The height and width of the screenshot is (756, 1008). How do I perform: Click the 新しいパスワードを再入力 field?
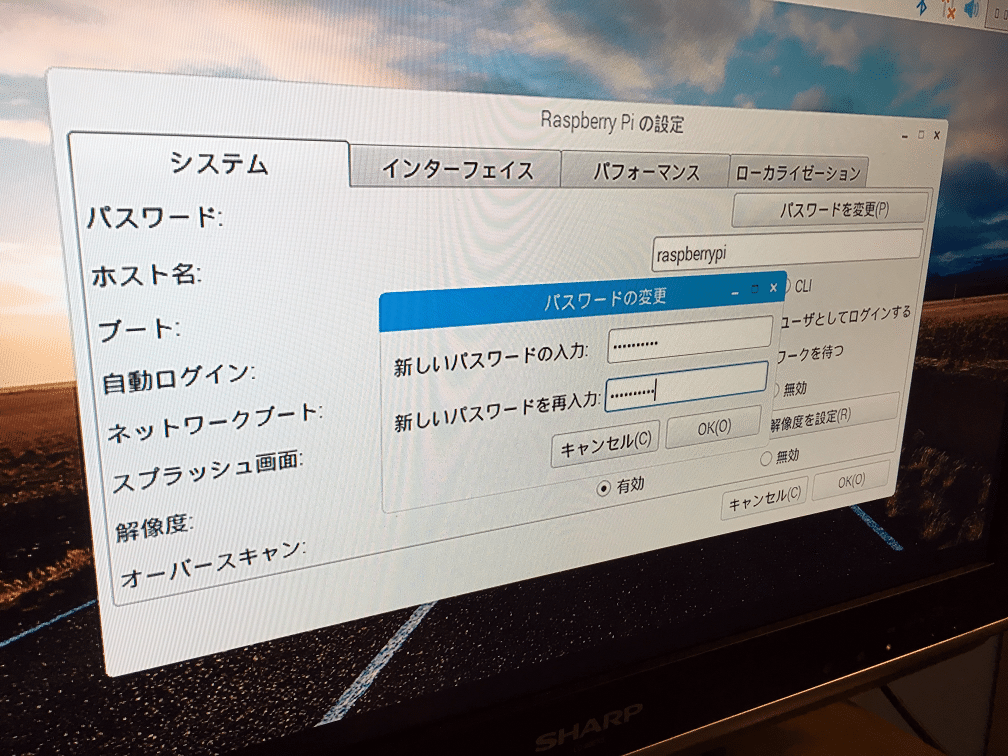[x=687, y=387]
